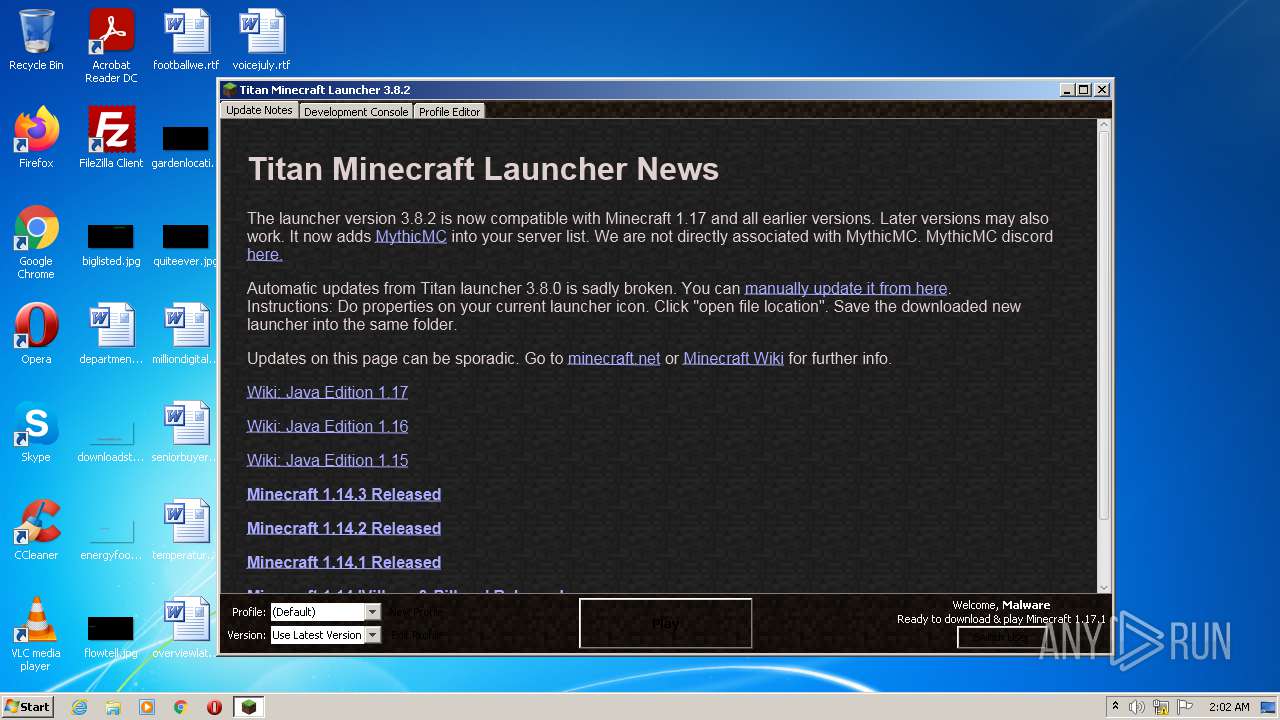Click the Opera icon in the taskbar
The image size is (1280, 720).
pos(214,707)
